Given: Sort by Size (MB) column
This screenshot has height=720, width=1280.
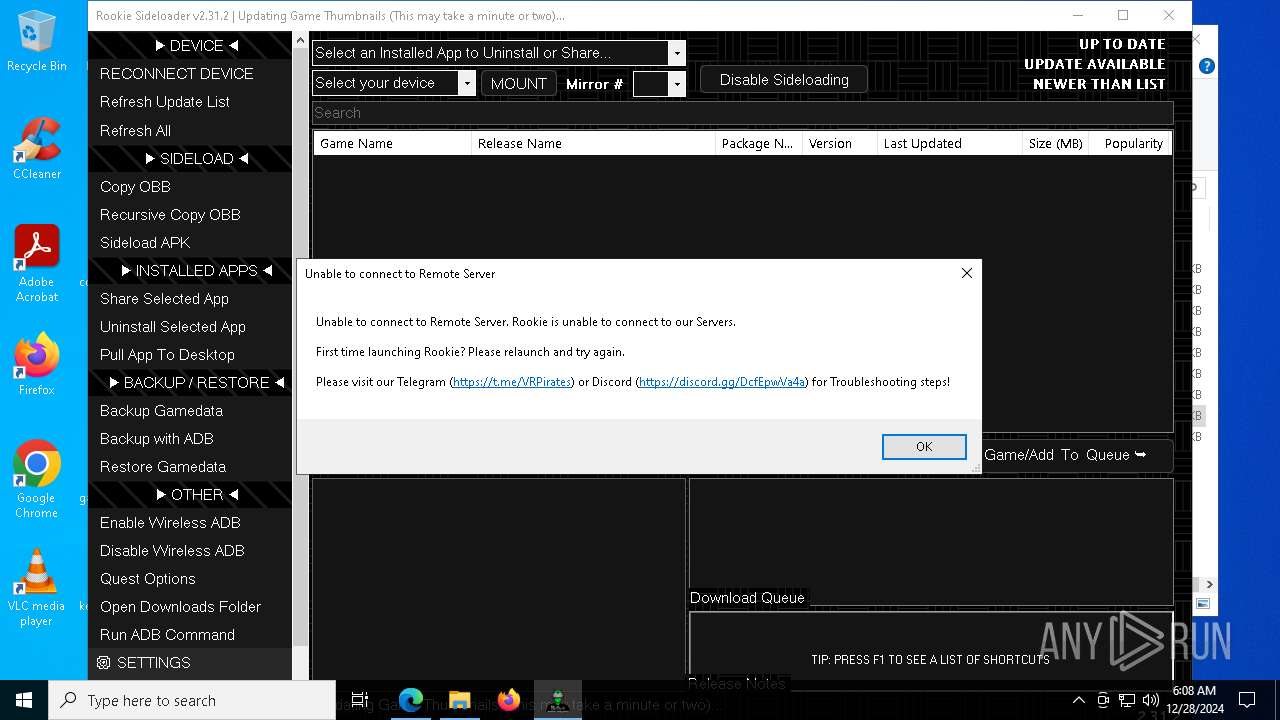Looking at the screenshot, I should pos(1055,144).
